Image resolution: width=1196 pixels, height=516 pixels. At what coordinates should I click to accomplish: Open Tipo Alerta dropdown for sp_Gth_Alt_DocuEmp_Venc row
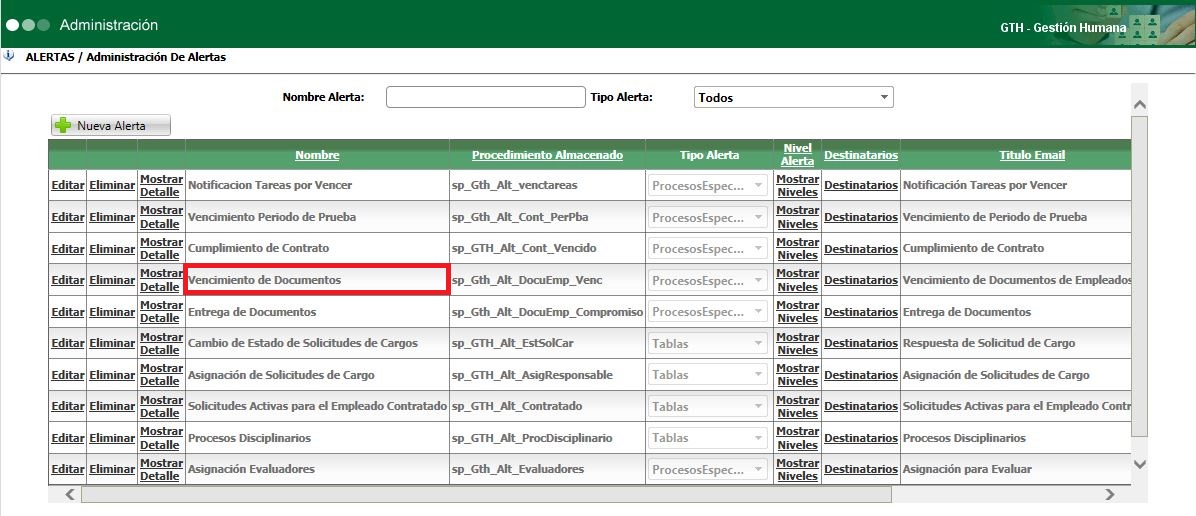tap(709, 280)
